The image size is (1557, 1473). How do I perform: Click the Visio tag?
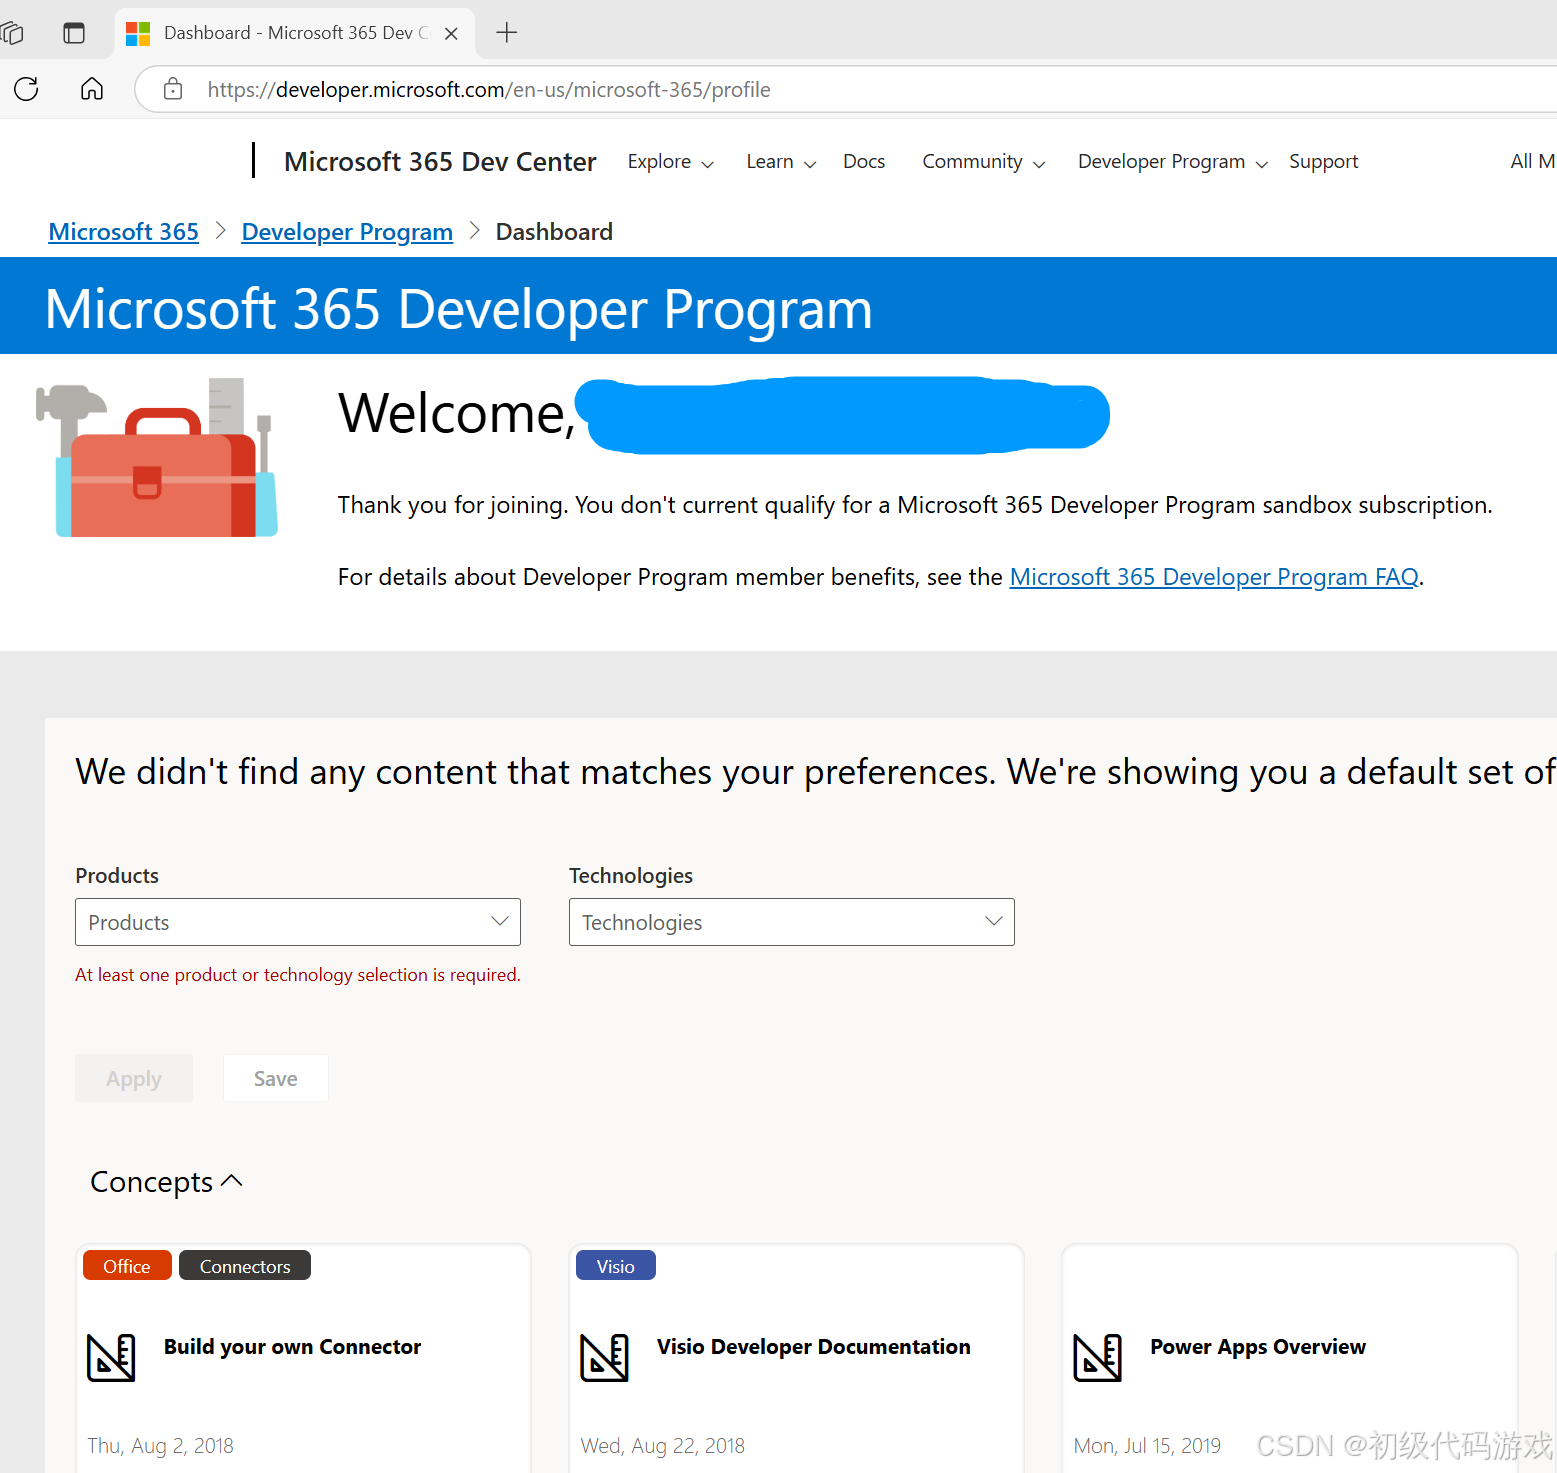click(x=616, y=1266)
